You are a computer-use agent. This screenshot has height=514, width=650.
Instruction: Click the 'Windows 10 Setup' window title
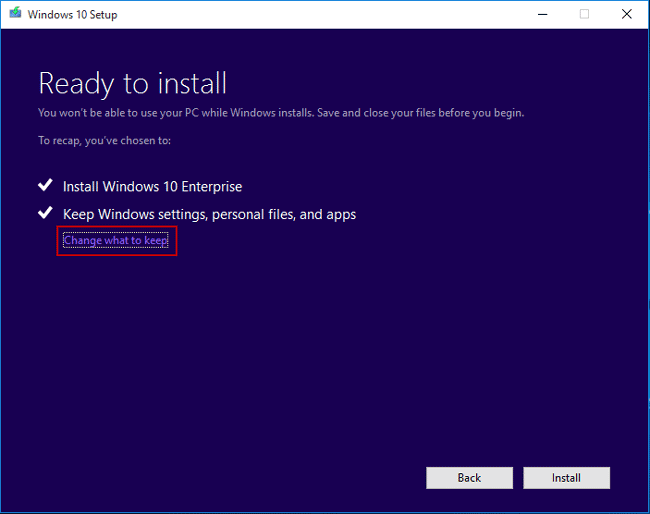[73, 15]
